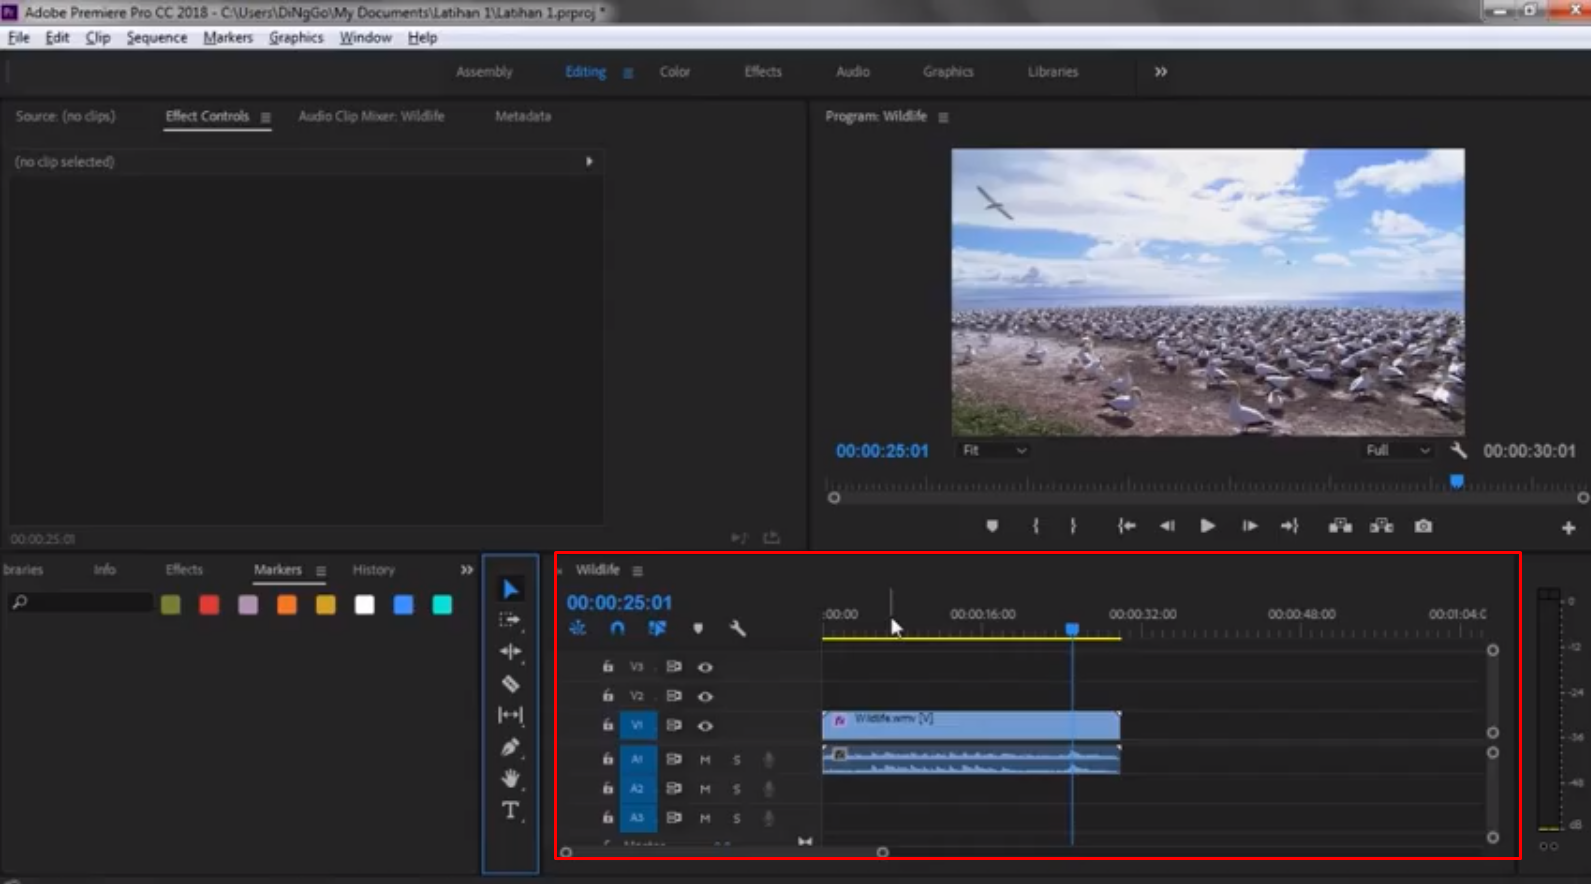The width and height of the screenshot is (1591, 884).
Task: Hide the V1 track output
Action: (705, 726)
